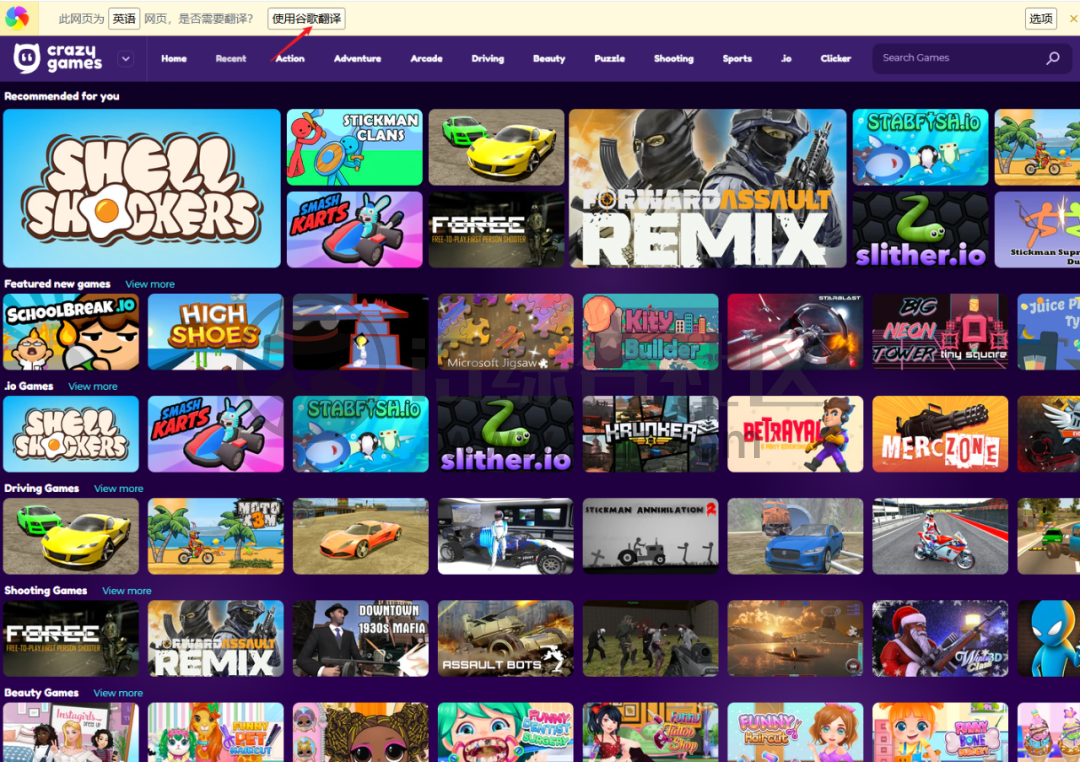This screenshot has height=762, width=1080.
Task: Open large Forward Assault Remix recommended tile
Action: click(708, 188)
